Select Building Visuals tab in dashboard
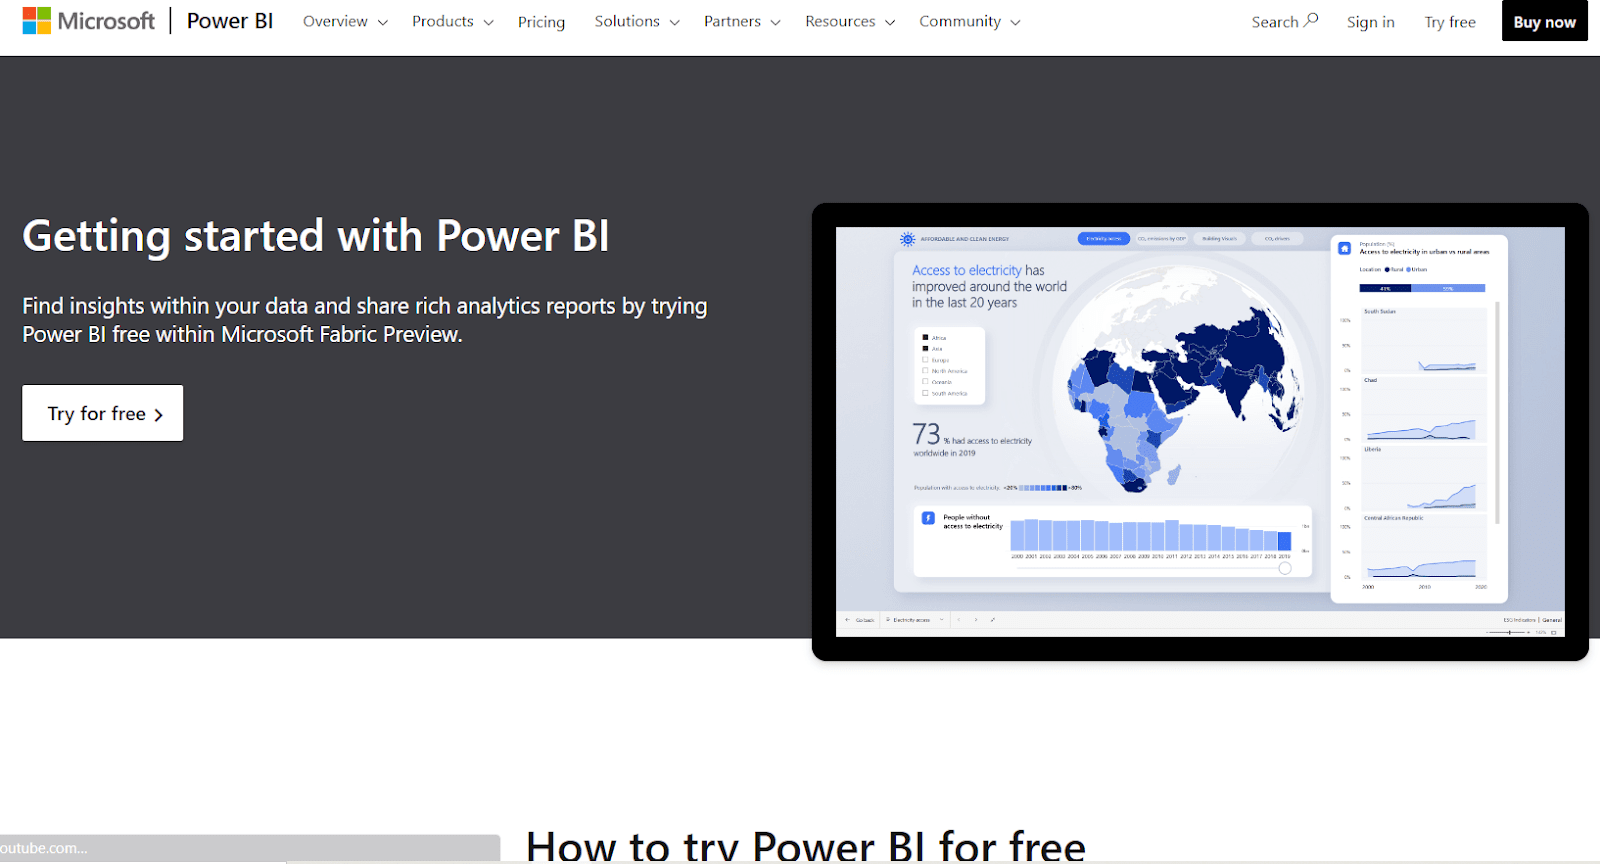1600x864 pixels. pos(1219,238)
